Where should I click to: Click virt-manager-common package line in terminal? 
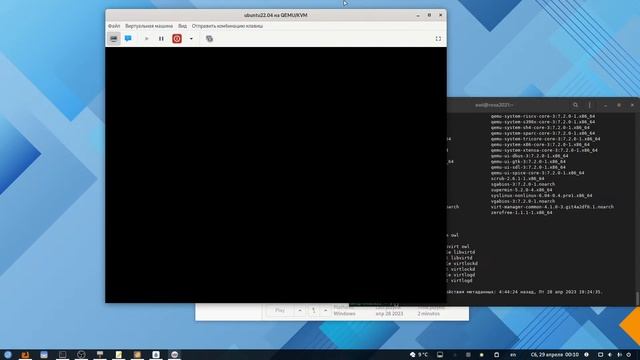[x=552, y=207]
